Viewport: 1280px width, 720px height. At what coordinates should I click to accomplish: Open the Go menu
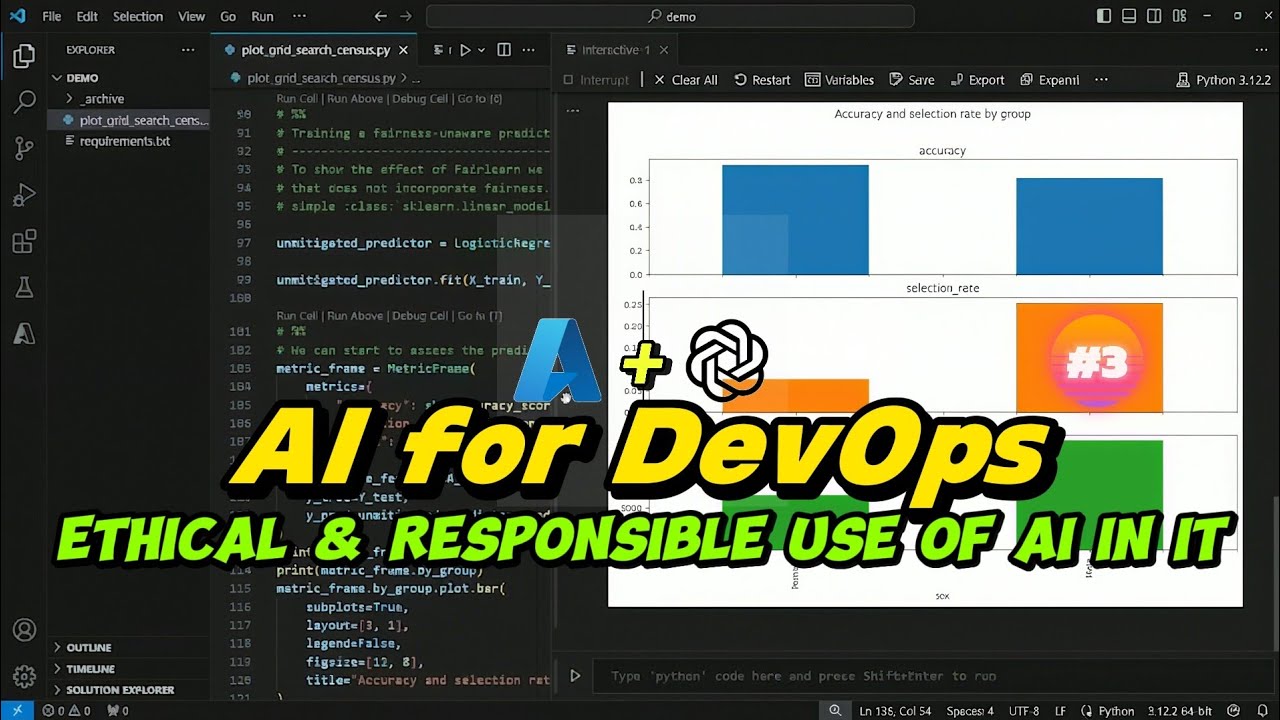coord(228,16)
